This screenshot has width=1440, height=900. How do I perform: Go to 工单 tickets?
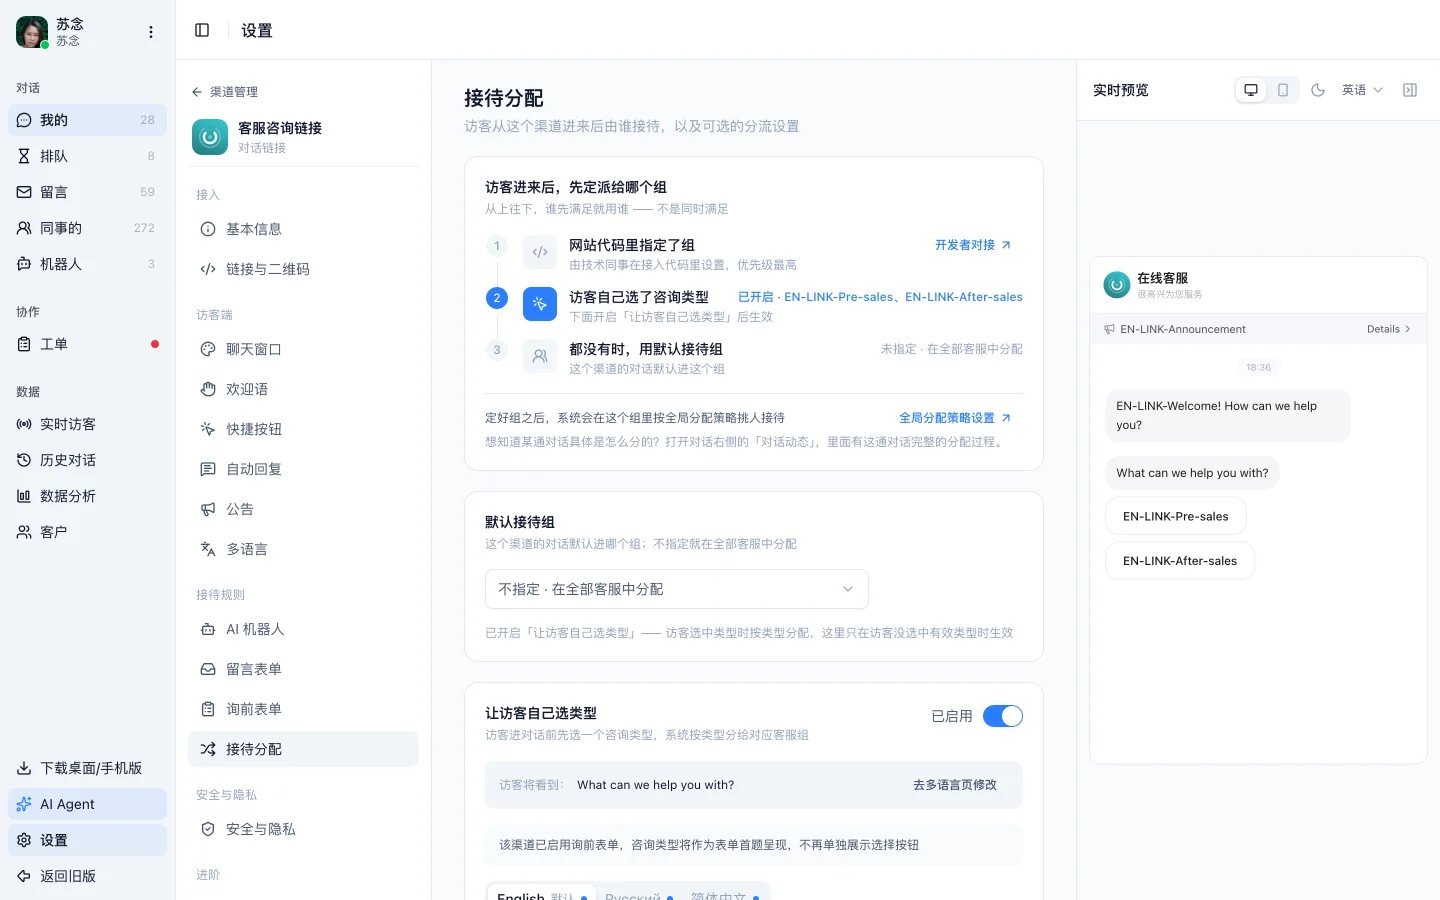[x=87, y=344]
